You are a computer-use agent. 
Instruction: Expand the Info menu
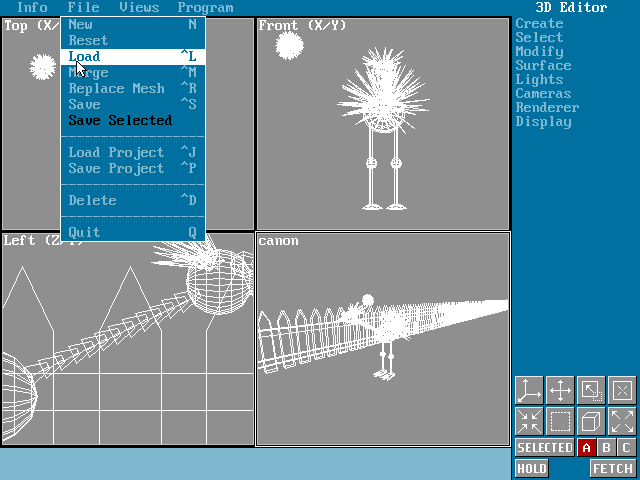(32, 8)
